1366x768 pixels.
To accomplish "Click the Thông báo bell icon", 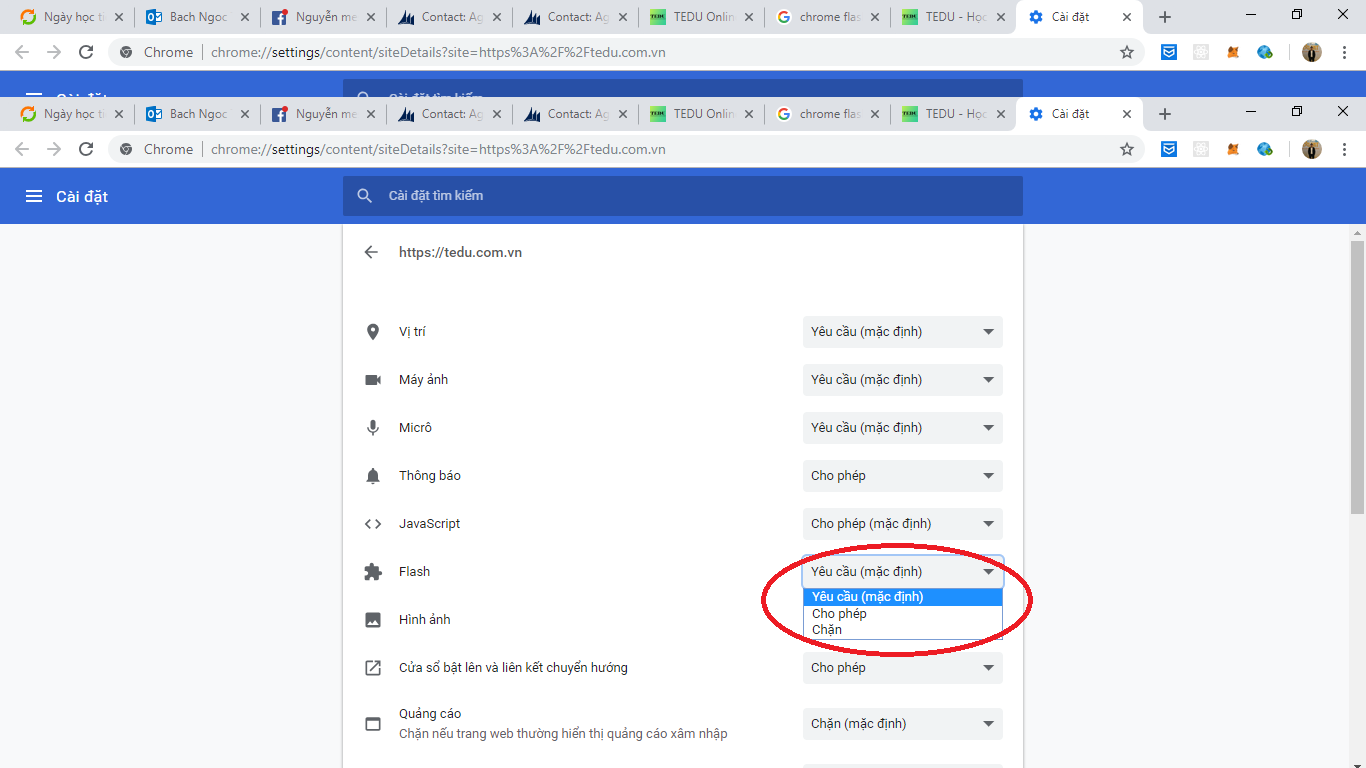I will [x=373, y=476].
